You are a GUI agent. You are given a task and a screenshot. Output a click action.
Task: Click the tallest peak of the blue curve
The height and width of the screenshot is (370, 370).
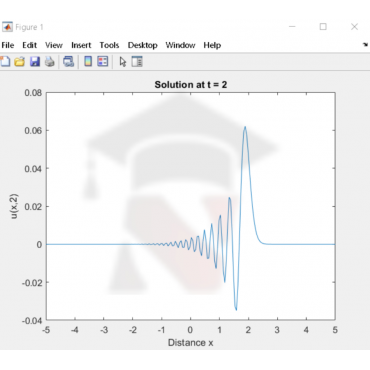tap(245, 127)
